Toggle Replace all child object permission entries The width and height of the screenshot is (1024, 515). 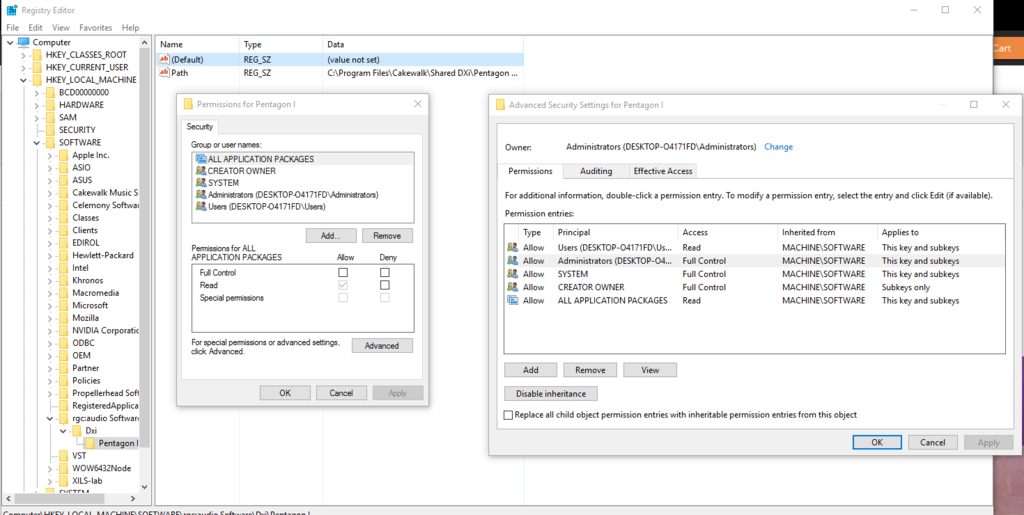[509, 415]
